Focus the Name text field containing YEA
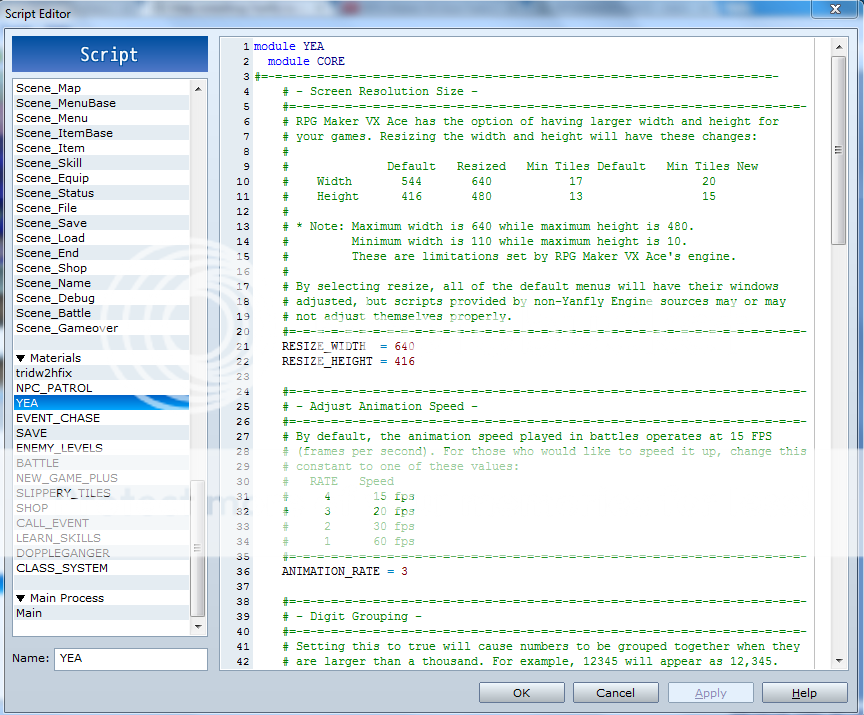Viewport: 864px width, 715px height. coord(130,659)
